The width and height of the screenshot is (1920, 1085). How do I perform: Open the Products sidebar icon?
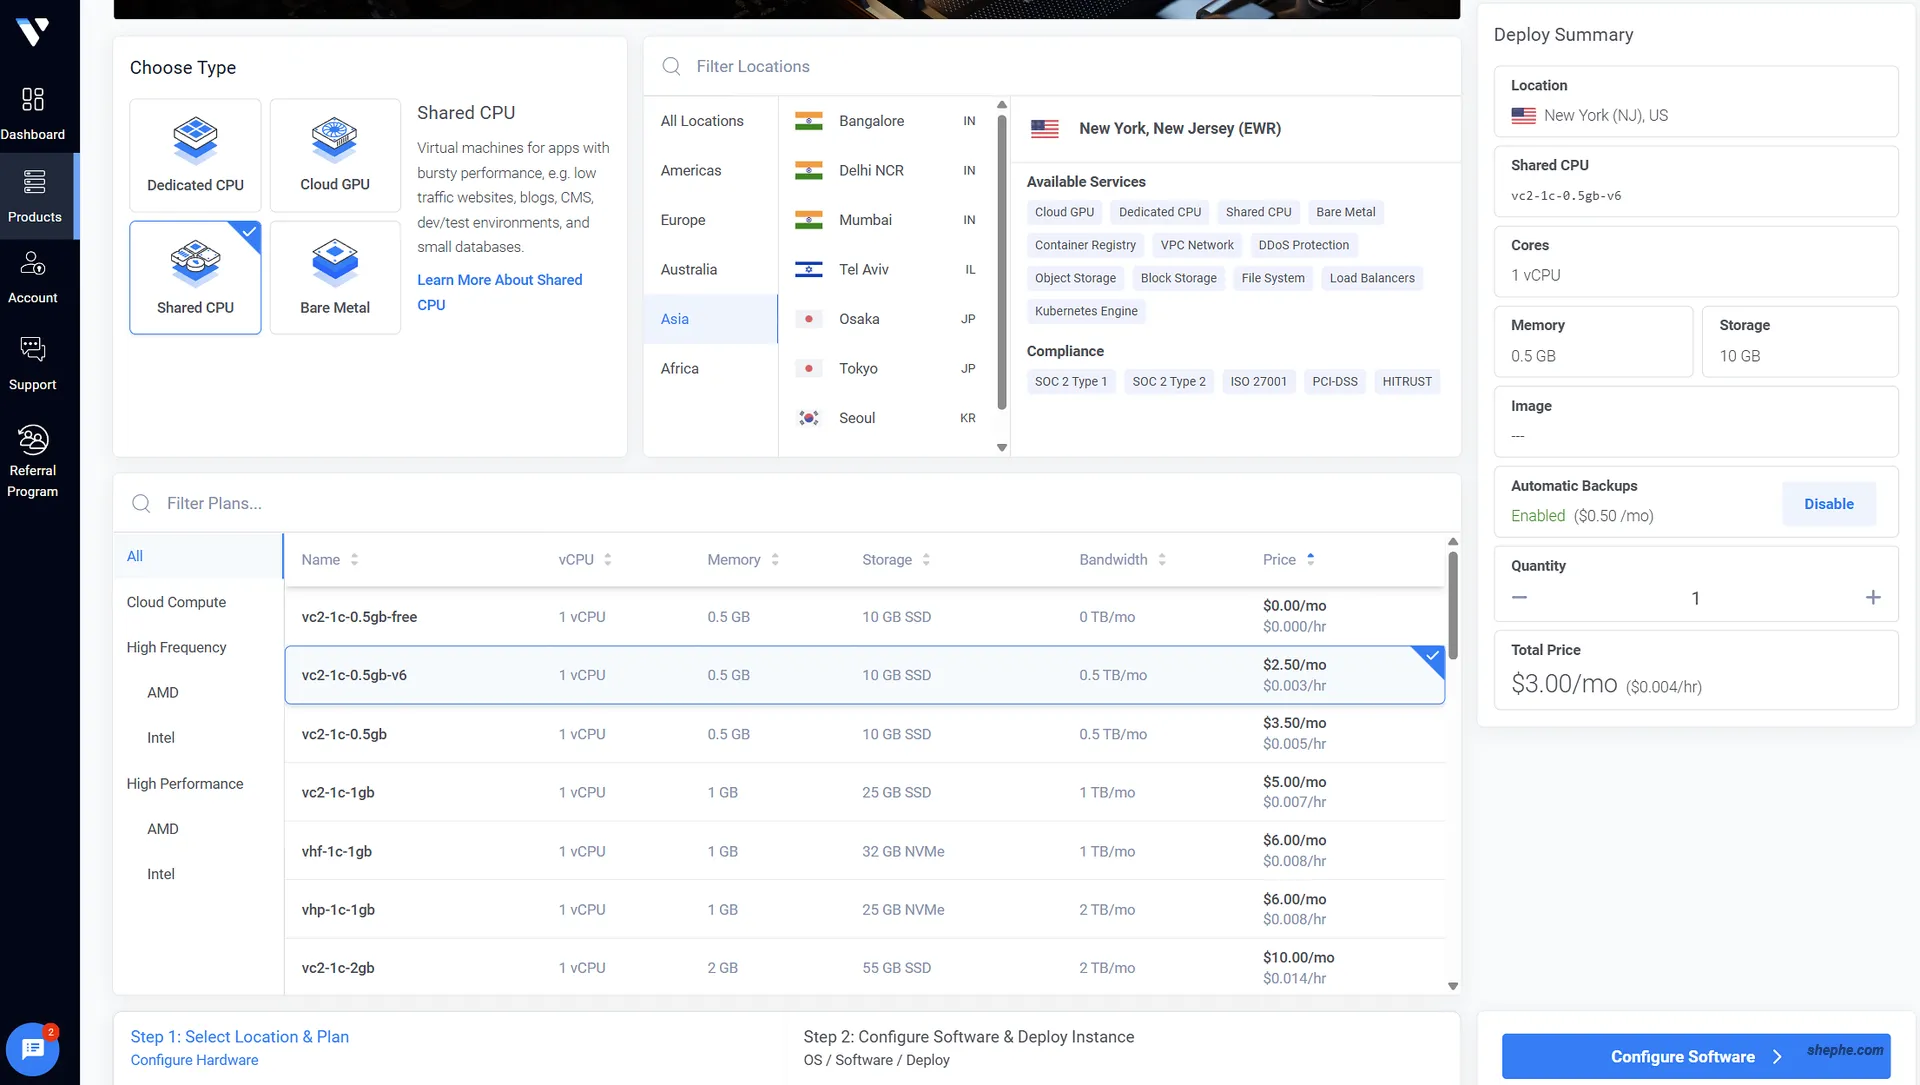tap(34, 183)
